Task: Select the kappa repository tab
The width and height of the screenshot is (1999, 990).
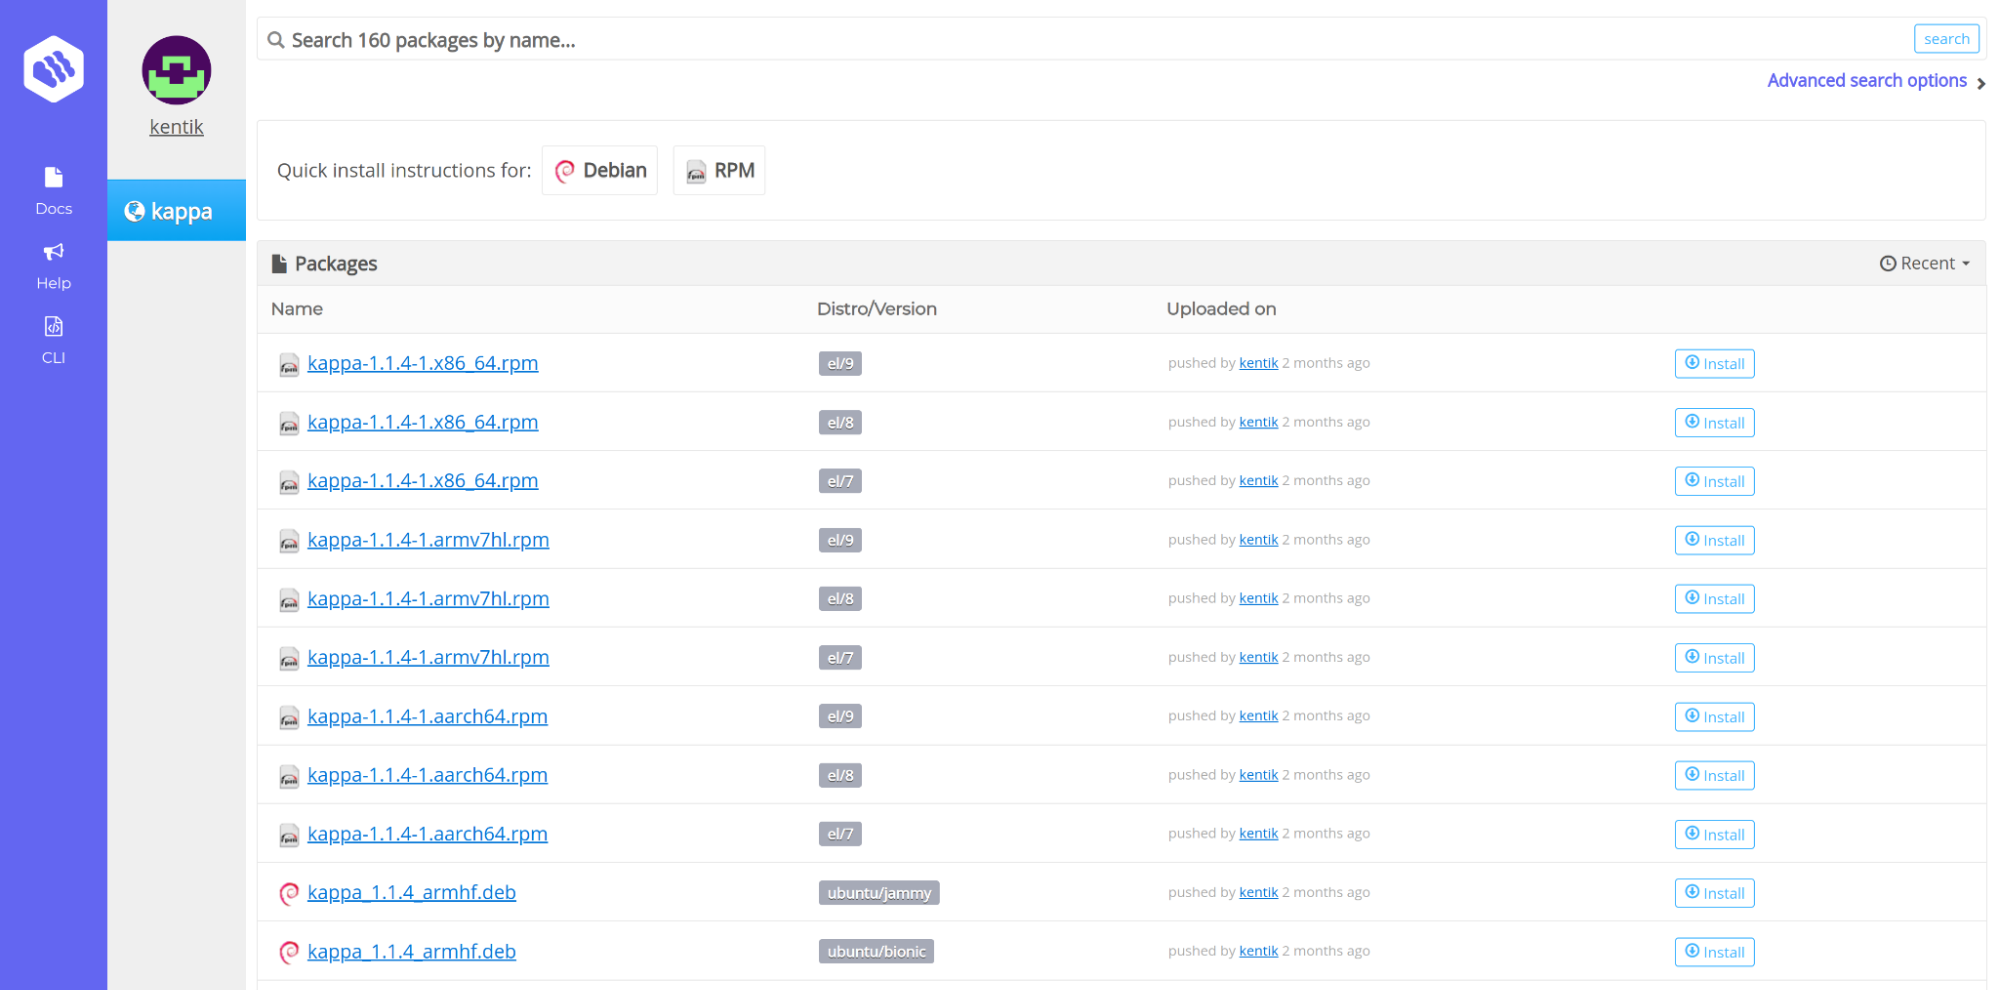Action: pyautogui.click(x=177, y=210)
